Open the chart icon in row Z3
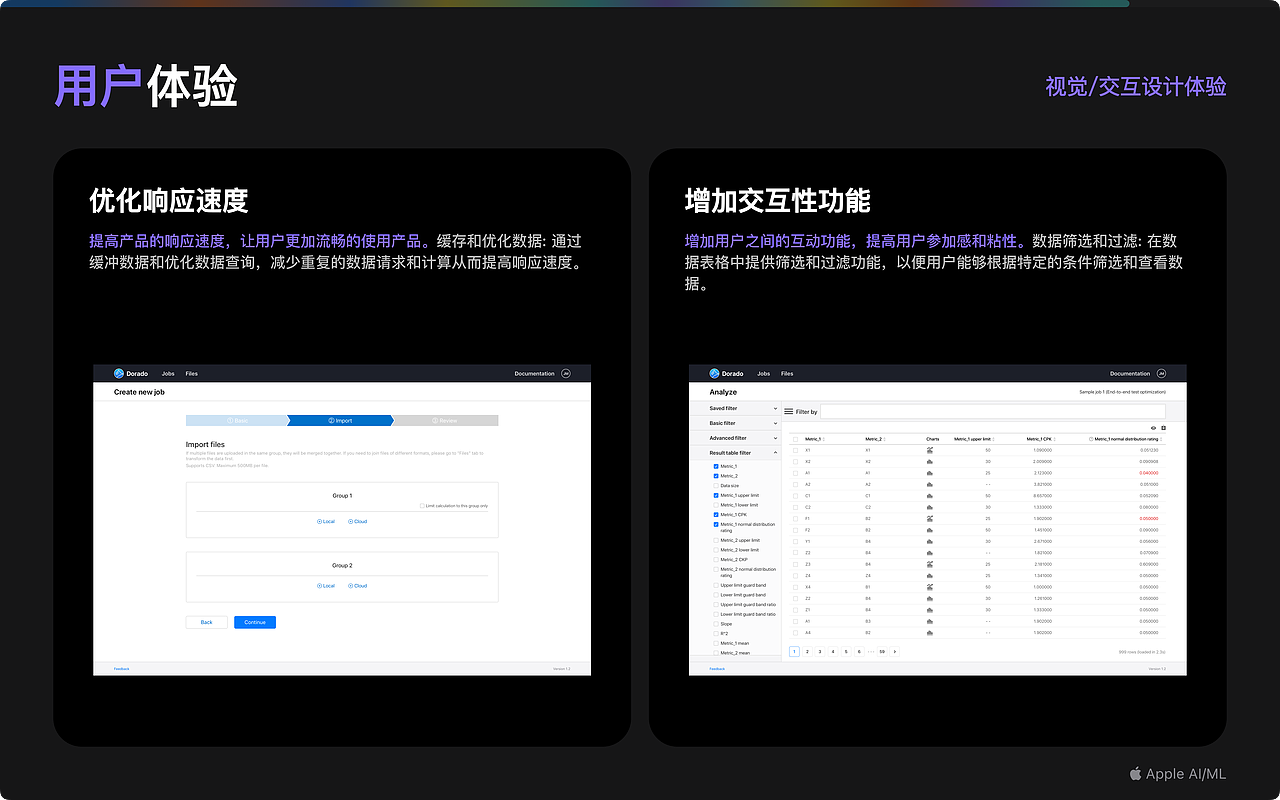This screenshot has width=1280, height=800. click(x=930, y=564)
